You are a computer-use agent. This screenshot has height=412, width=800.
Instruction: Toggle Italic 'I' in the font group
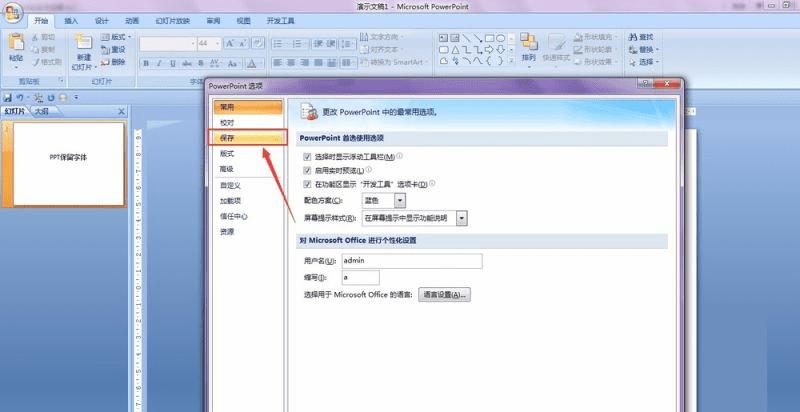pyautogui.click(x=159, y=64)
